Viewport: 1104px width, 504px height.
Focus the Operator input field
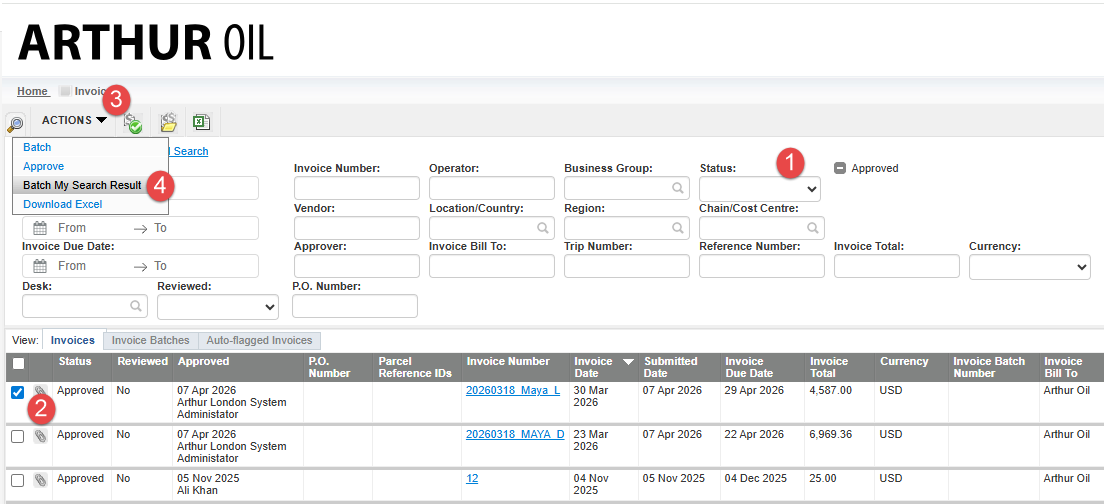click(x=491, y=188)
